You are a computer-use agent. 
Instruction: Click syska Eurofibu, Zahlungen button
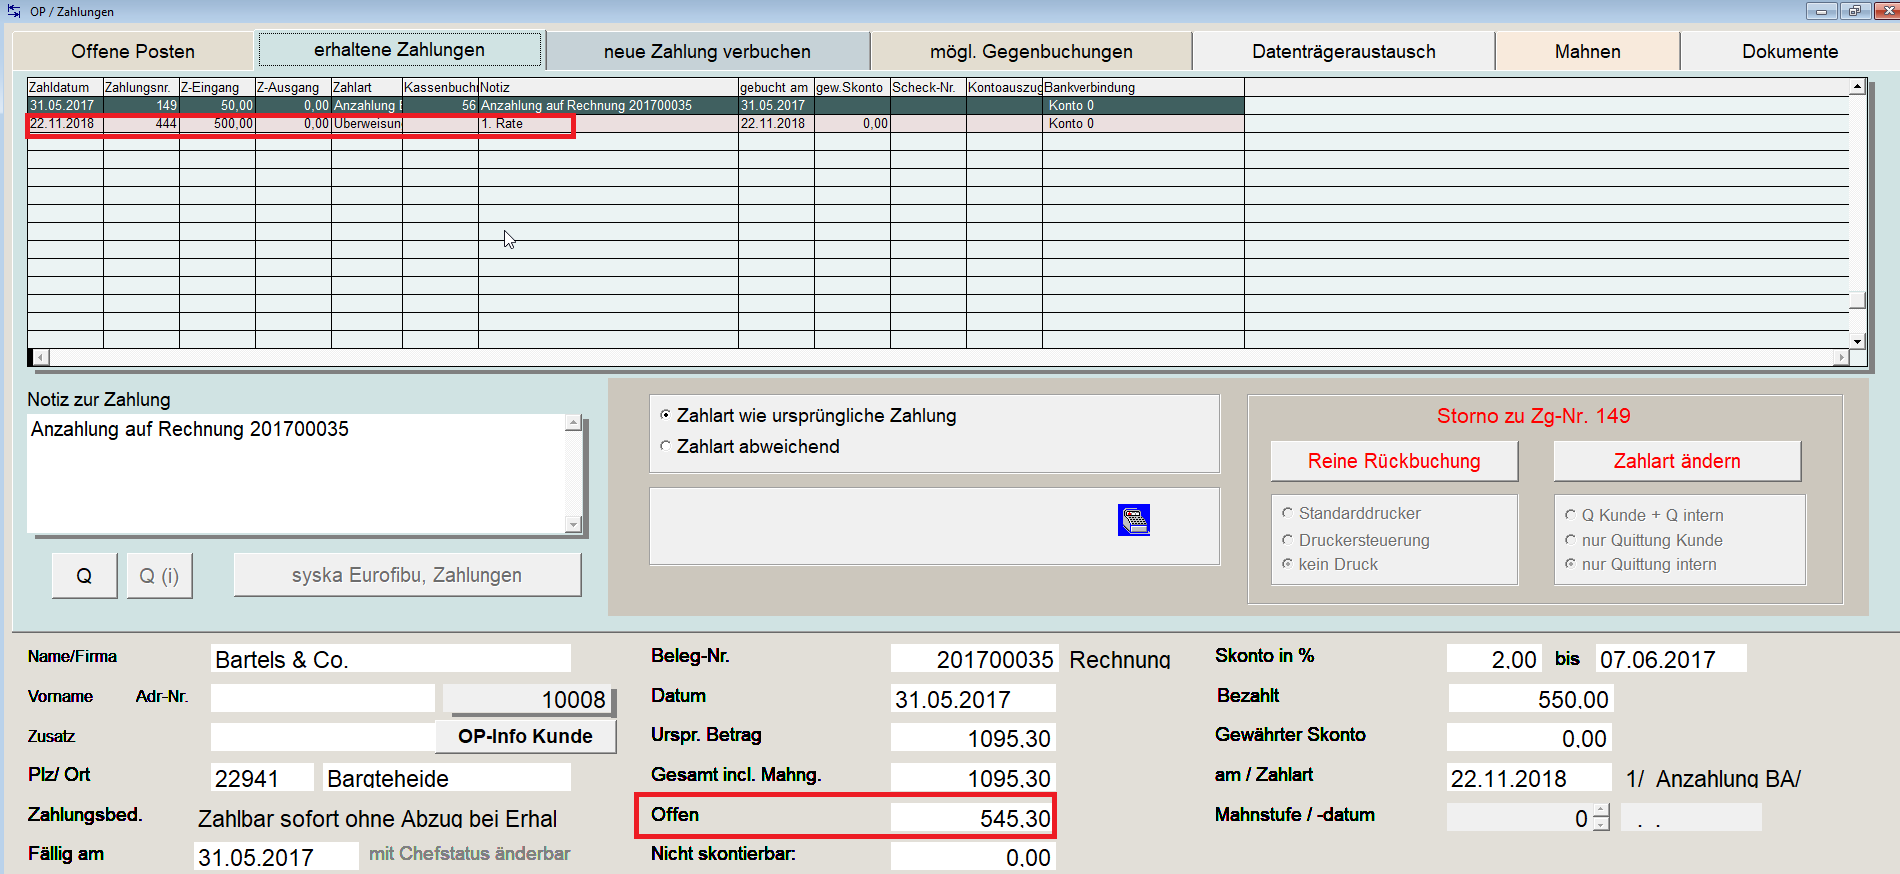(x=407, y=575)
